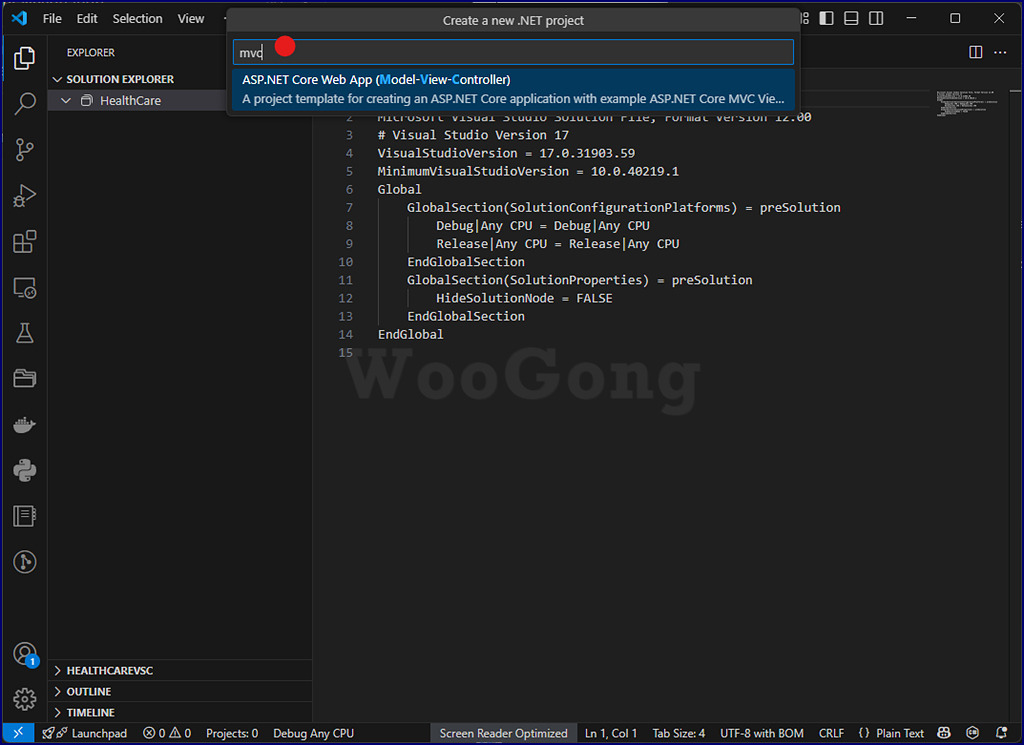
Task: Click HideSolutionNode = FALSE line
Action: tap(524, 298)
